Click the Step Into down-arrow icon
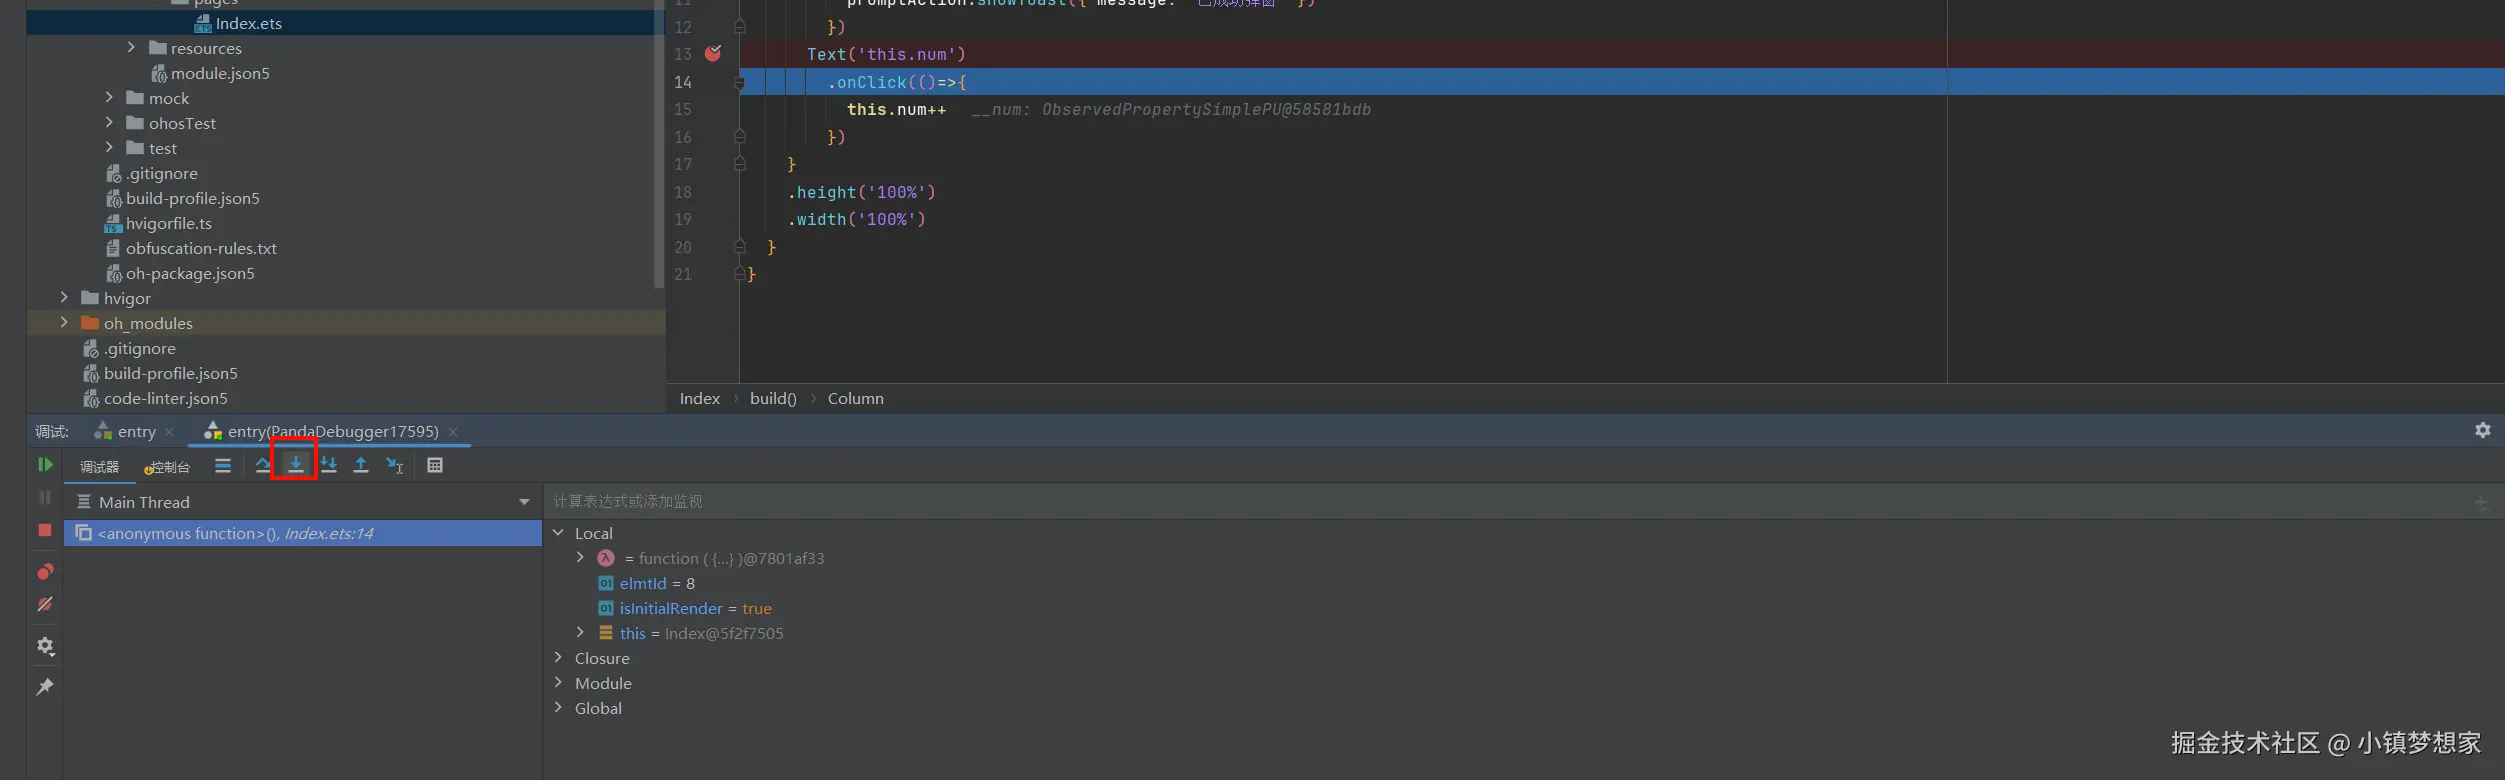The width and height of the screenshot is (2505, 780). 296,465
